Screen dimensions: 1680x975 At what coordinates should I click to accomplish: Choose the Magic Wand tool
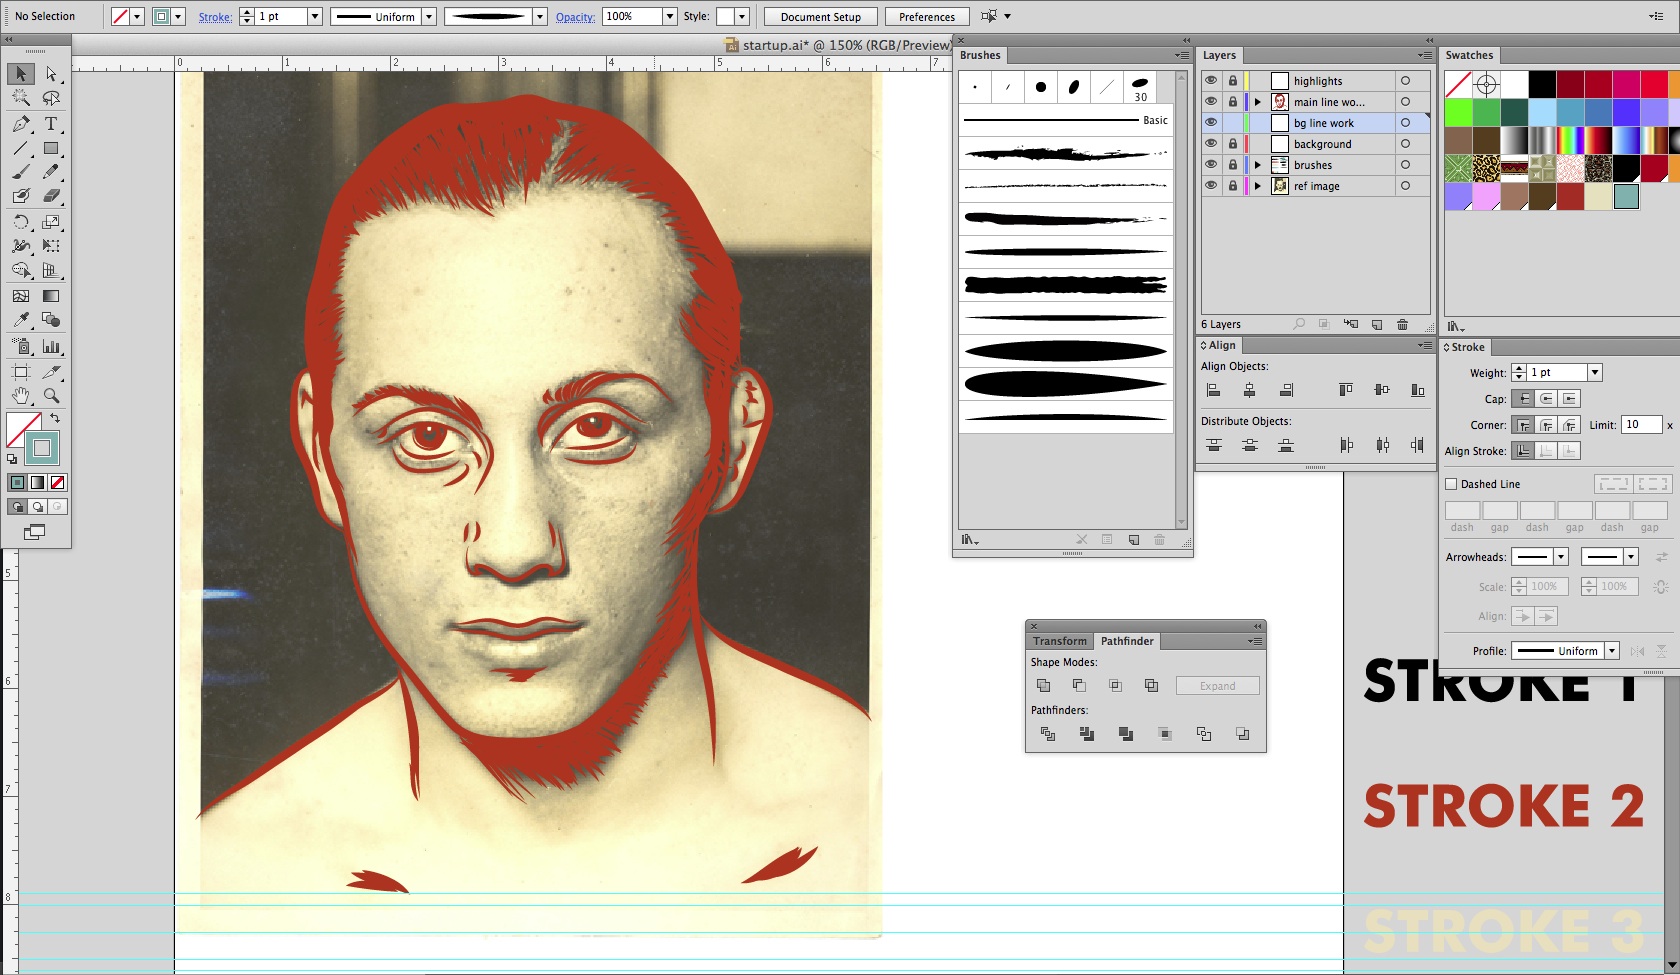point(21,98)
